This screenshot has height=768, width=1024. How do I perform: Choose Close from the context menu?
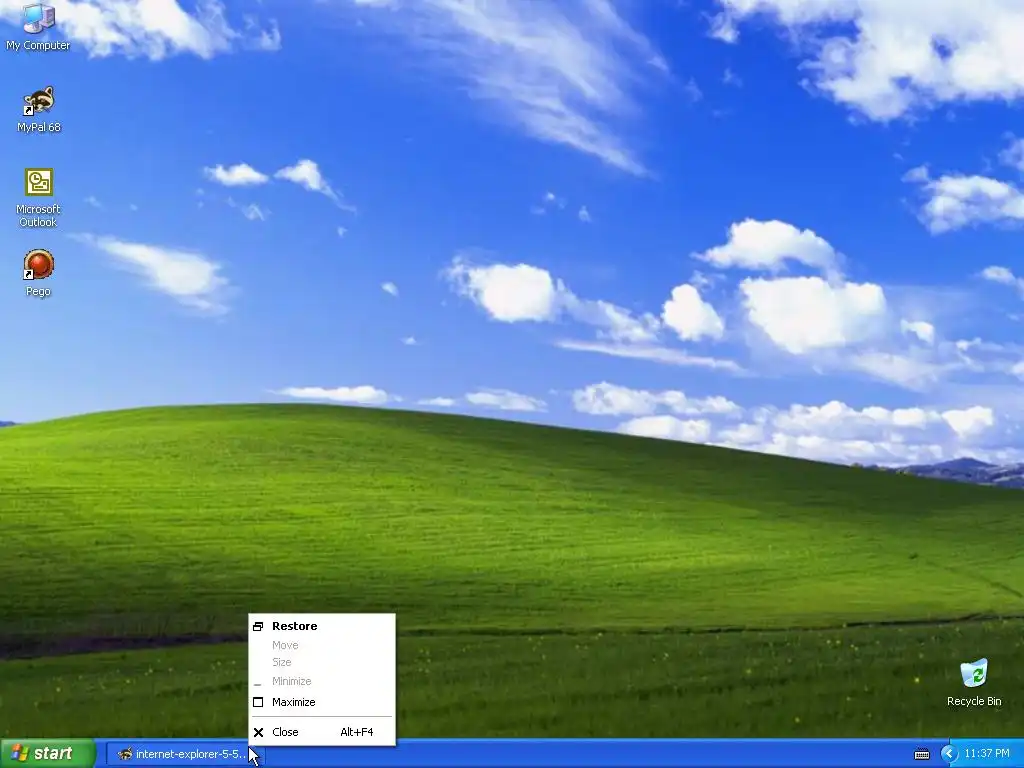pyautogui.click(x=322, y=732)
